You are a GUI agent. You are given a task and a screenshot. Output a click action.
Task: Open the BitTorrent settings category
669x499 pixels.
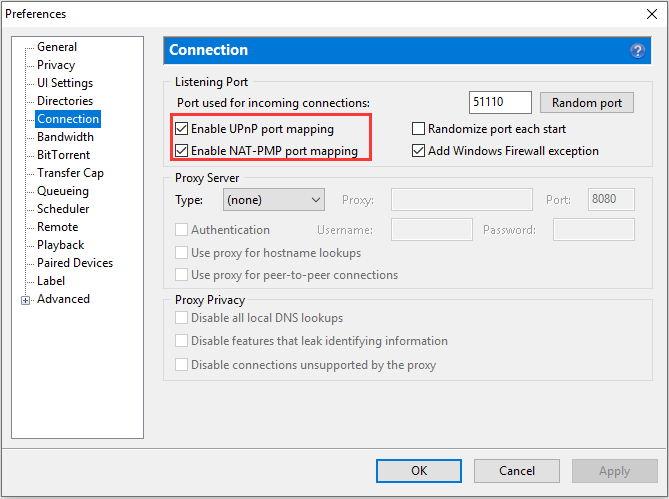pyautogui.click(x=64, y=155)
